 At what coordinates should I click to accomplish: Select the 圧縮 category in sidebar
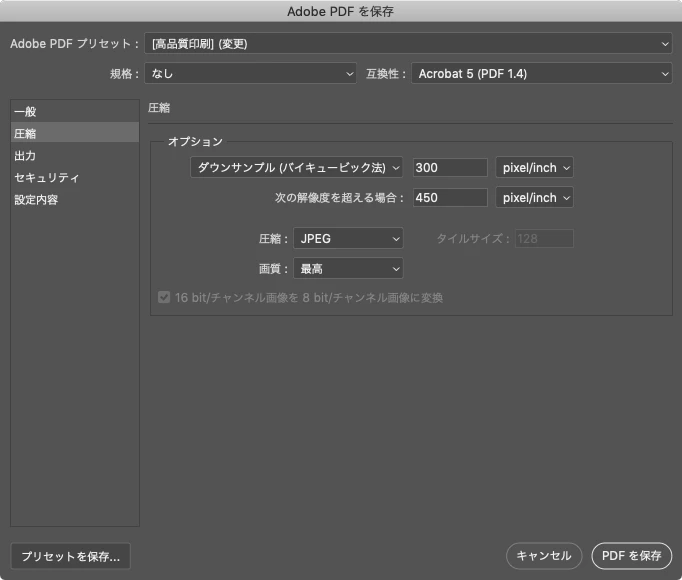coord(75,133)
